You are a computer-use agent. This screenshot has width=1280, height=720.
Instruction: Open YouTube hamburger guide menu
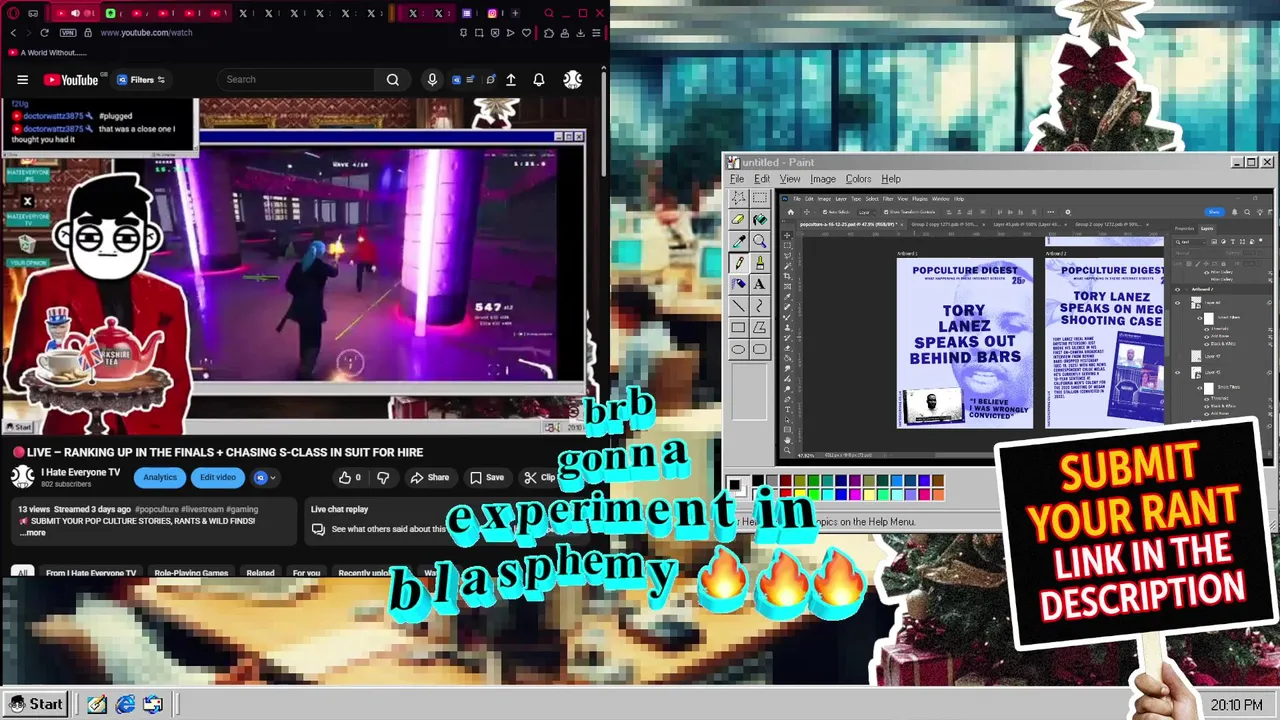(x=22, y=80)
